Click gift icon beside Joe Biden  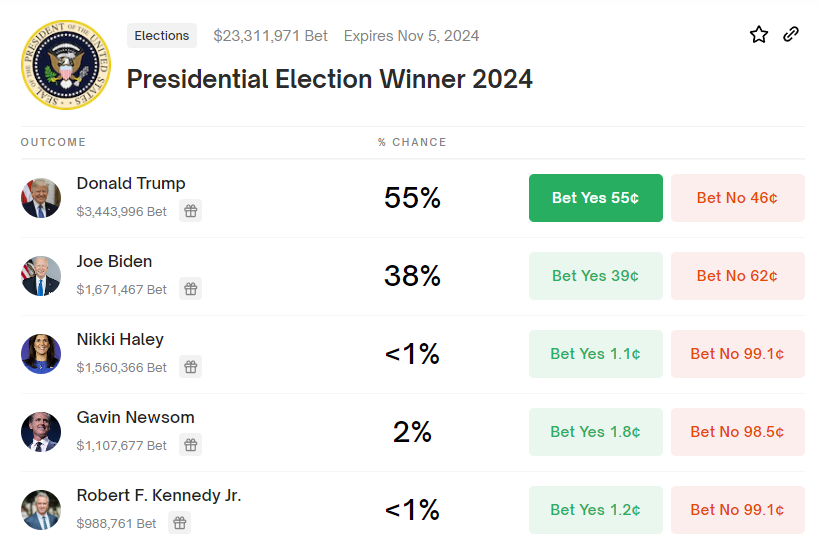coord(190,289)
